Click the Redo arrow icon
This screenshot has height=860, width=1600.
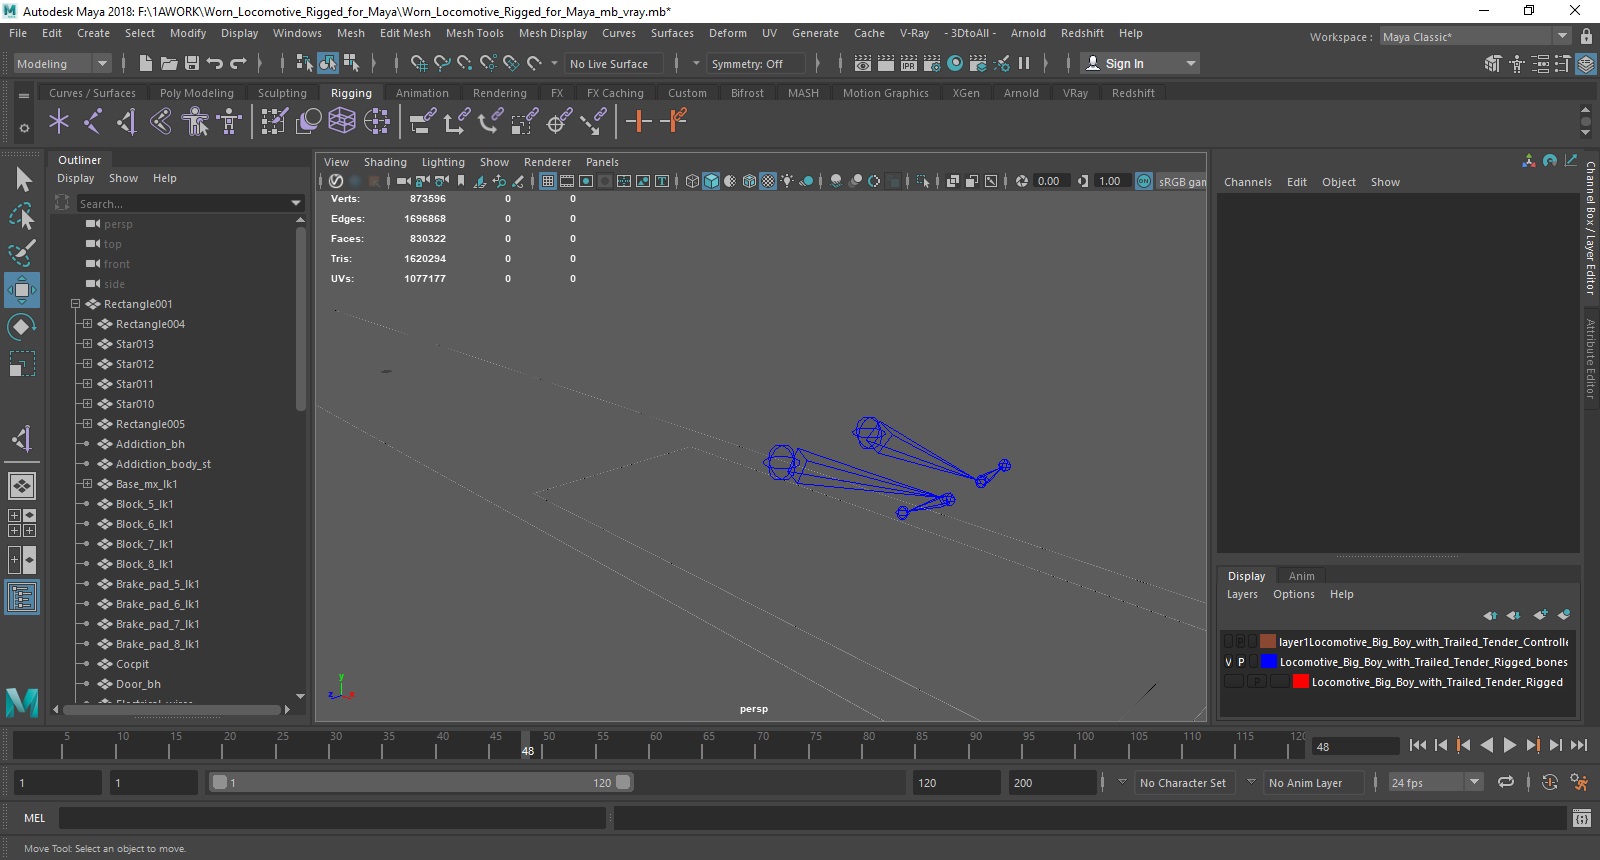pos(238,63)
